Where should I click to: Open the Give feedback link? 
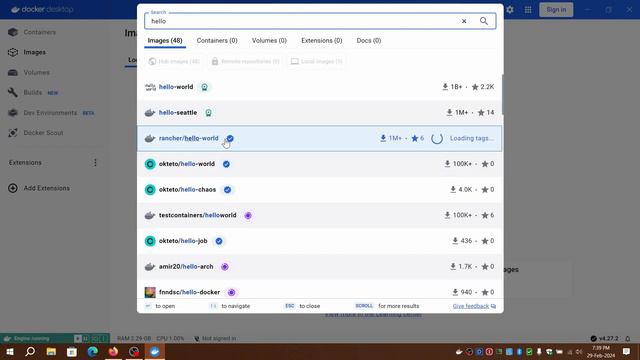coord(474,306)
